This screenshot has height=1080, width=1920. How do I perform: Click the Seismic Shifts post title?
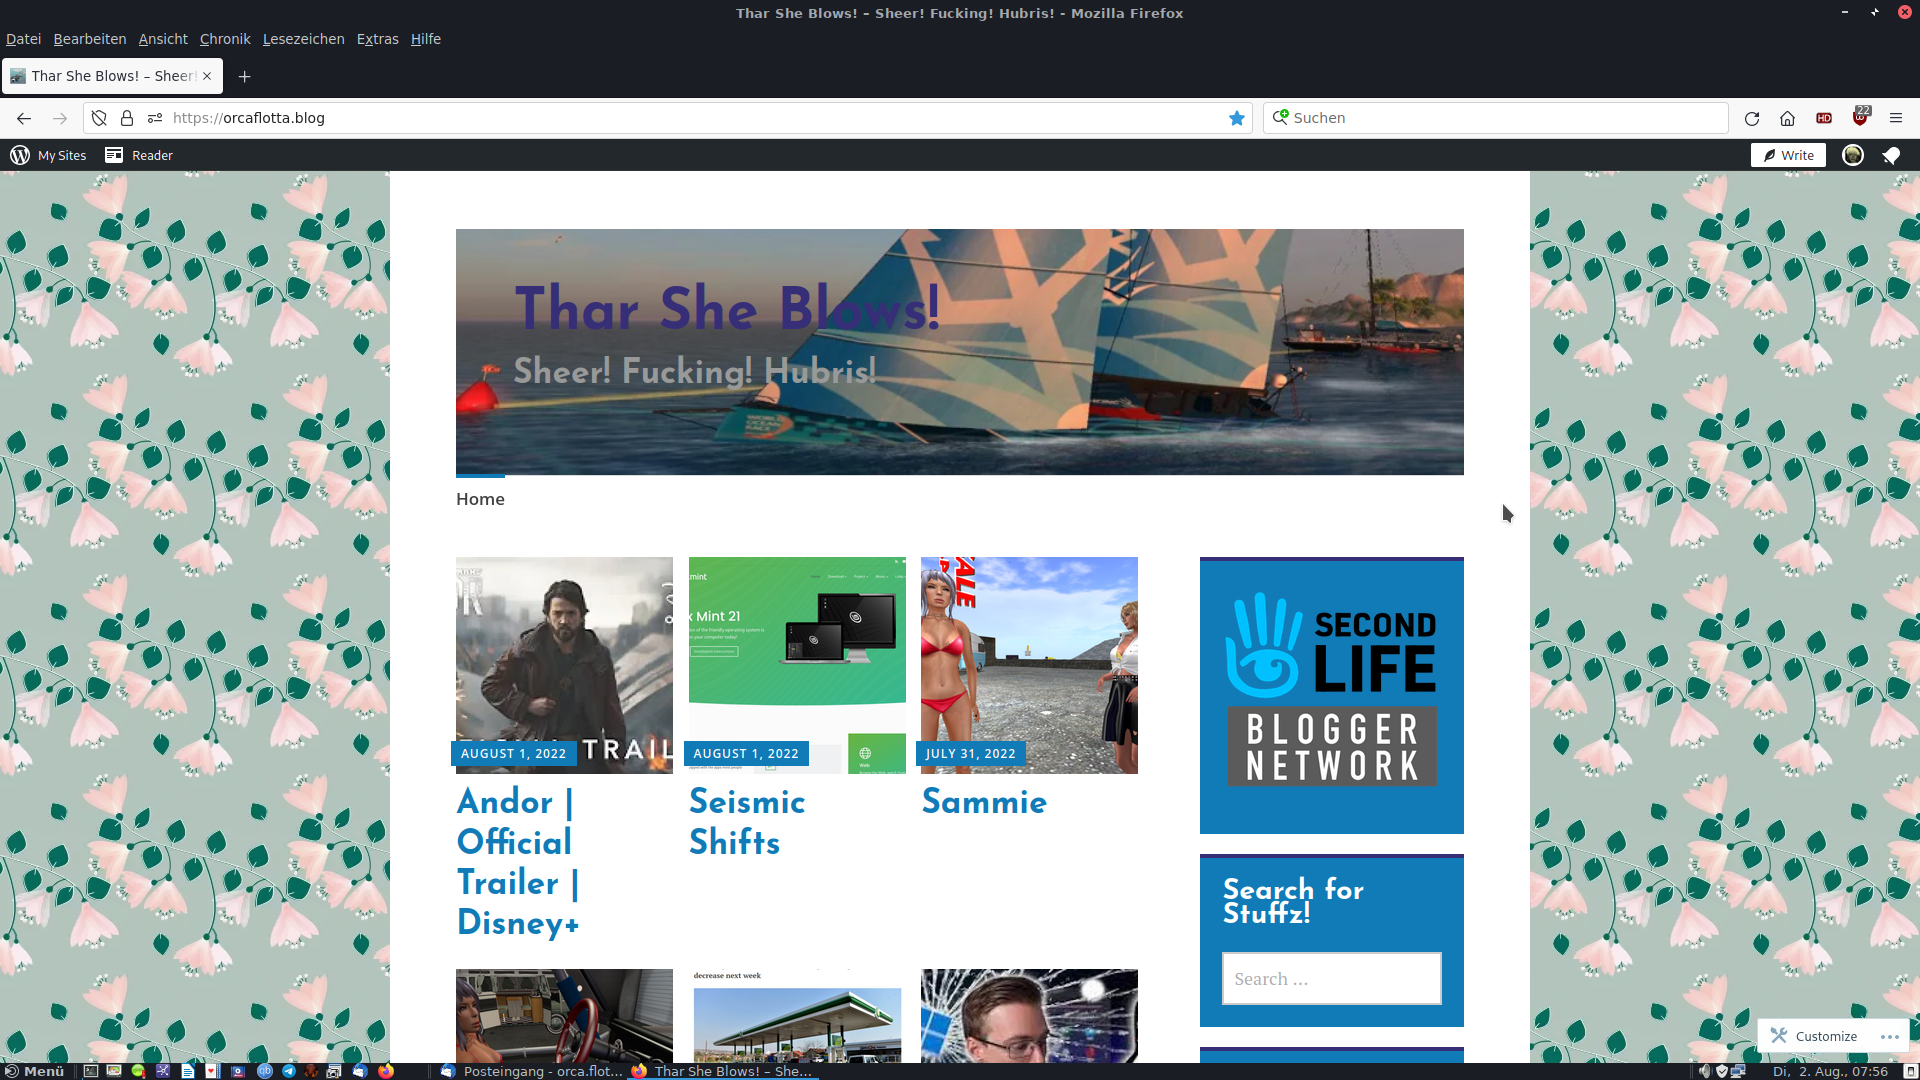[747, 822]
